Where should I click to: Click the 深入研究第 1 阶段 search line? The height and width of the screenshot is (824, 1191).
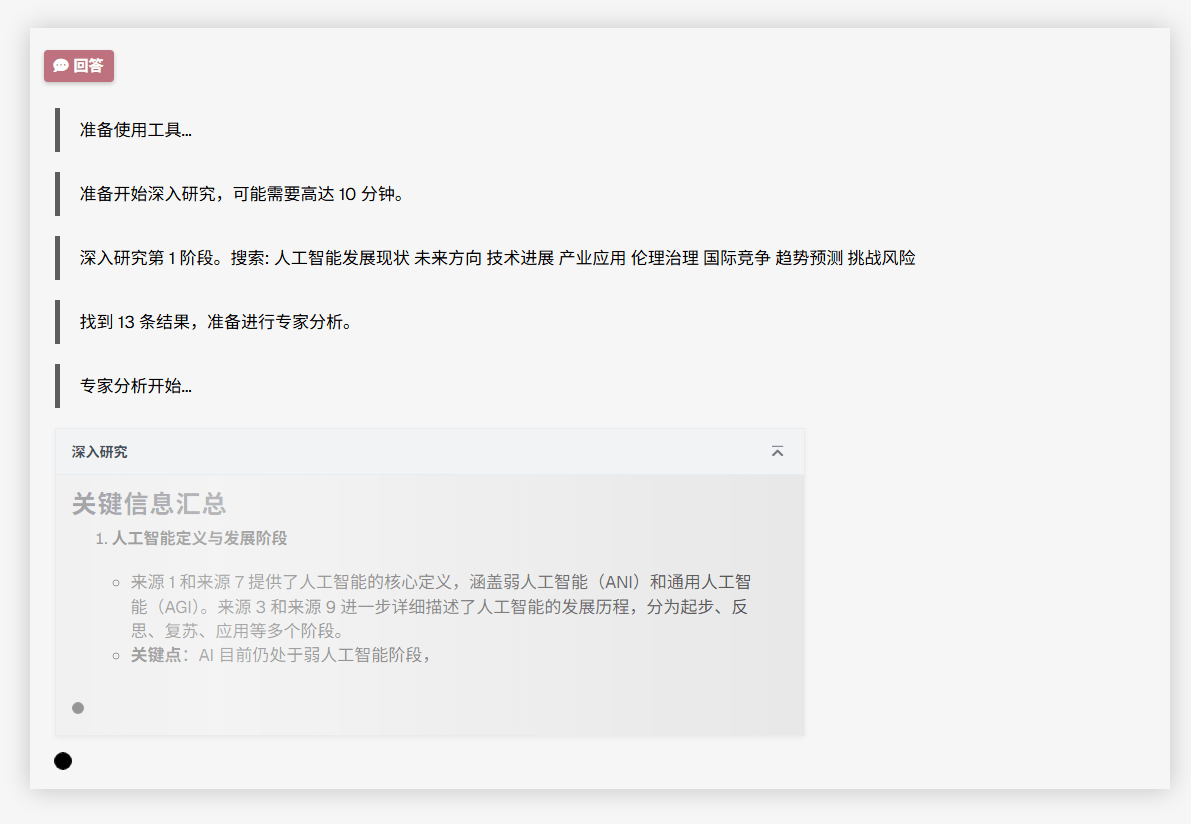[497, 258]
